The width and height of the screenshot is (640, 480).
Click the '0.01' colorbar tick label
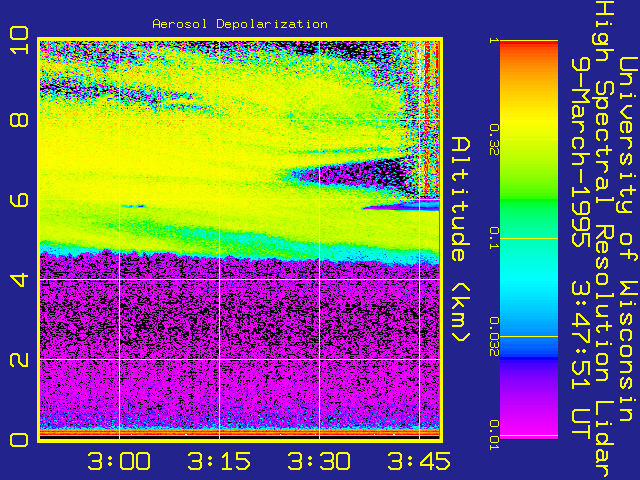[x=493, y=435]
